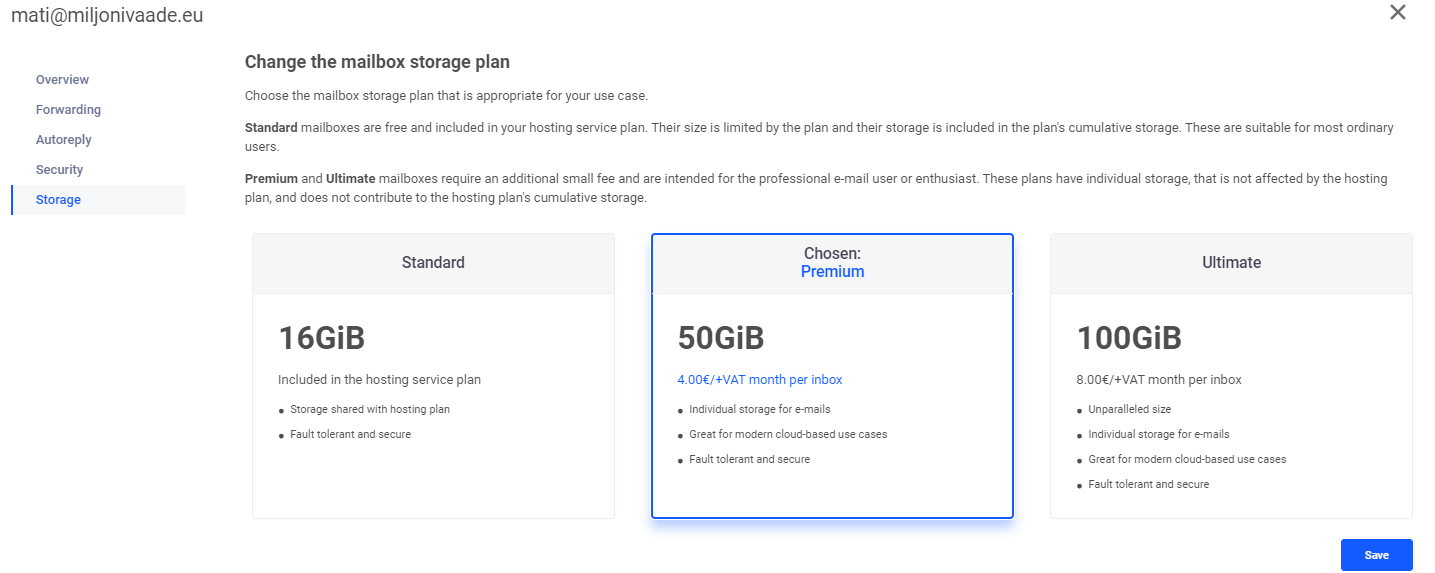
Task: Choose the Standard 16GiB plan card
Action: pyautogui.click(x=433, y=376)
